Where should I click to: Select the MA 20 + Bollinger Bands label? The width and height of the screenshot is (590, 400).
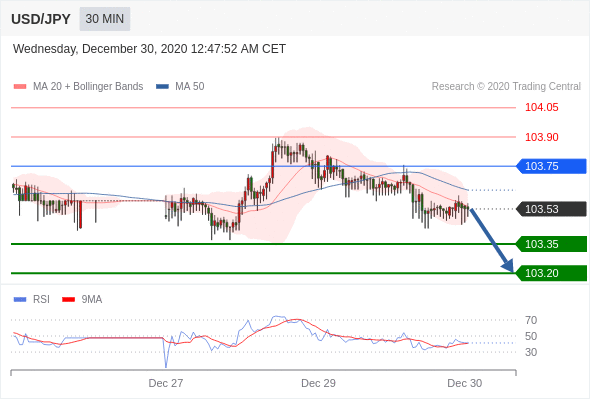coord(88,87)
